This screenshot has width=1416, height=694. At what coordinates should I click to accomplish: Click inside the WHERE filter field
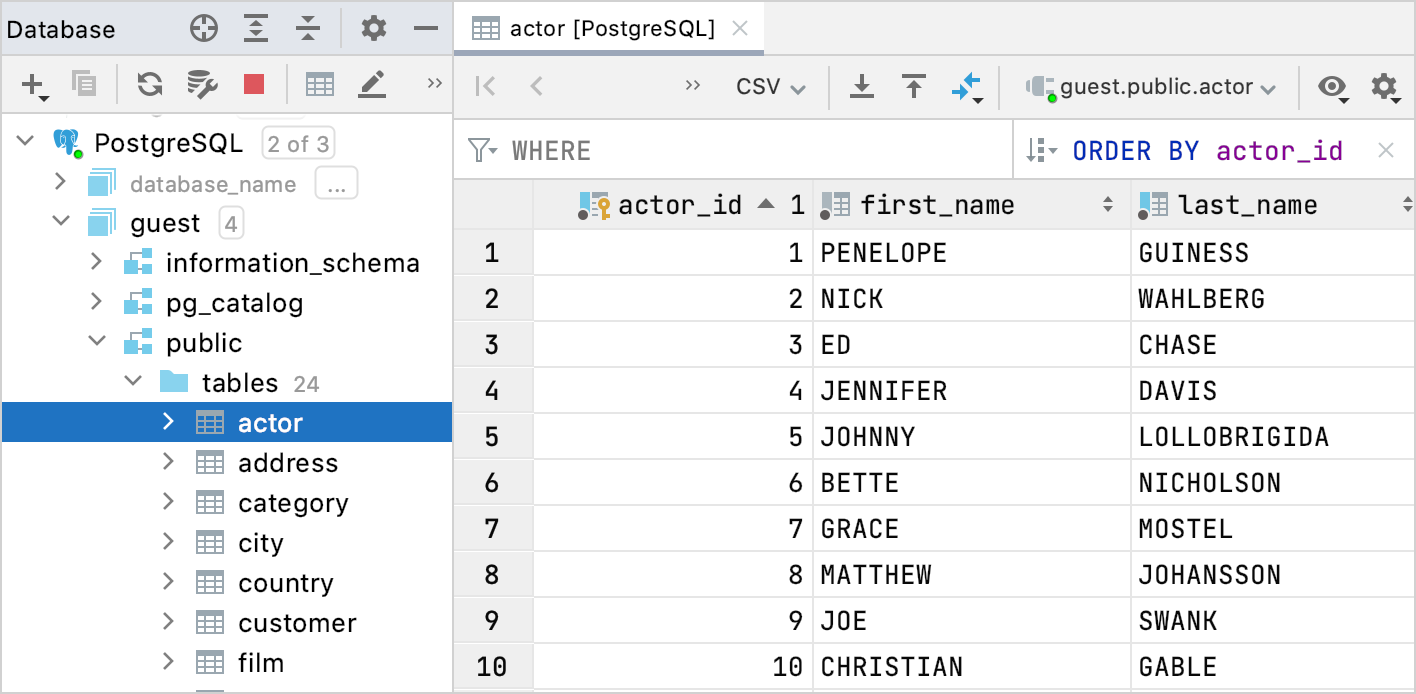(x=700, y=150)
